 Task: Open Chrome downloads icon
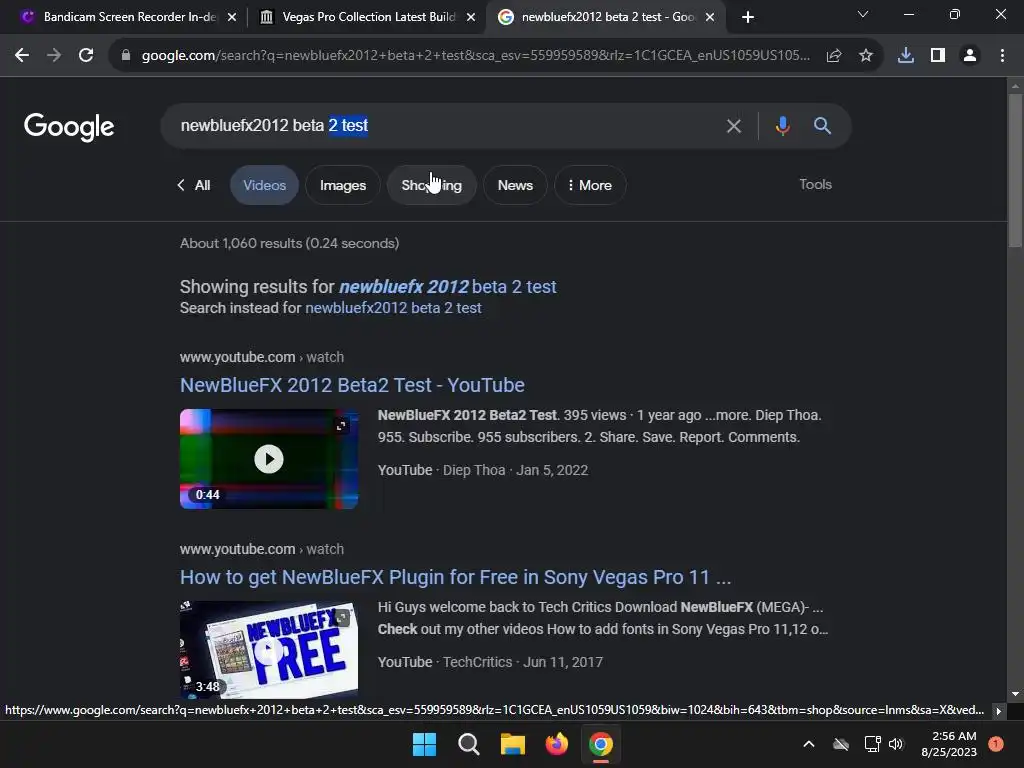pos(906,56)
